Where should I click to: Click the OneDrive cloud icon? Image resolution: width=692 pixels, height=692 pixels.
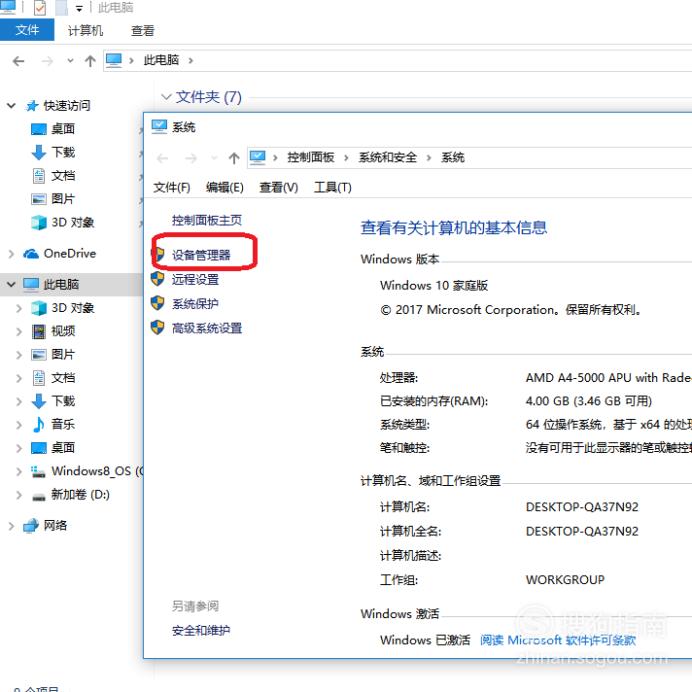(x=31, y=254)
